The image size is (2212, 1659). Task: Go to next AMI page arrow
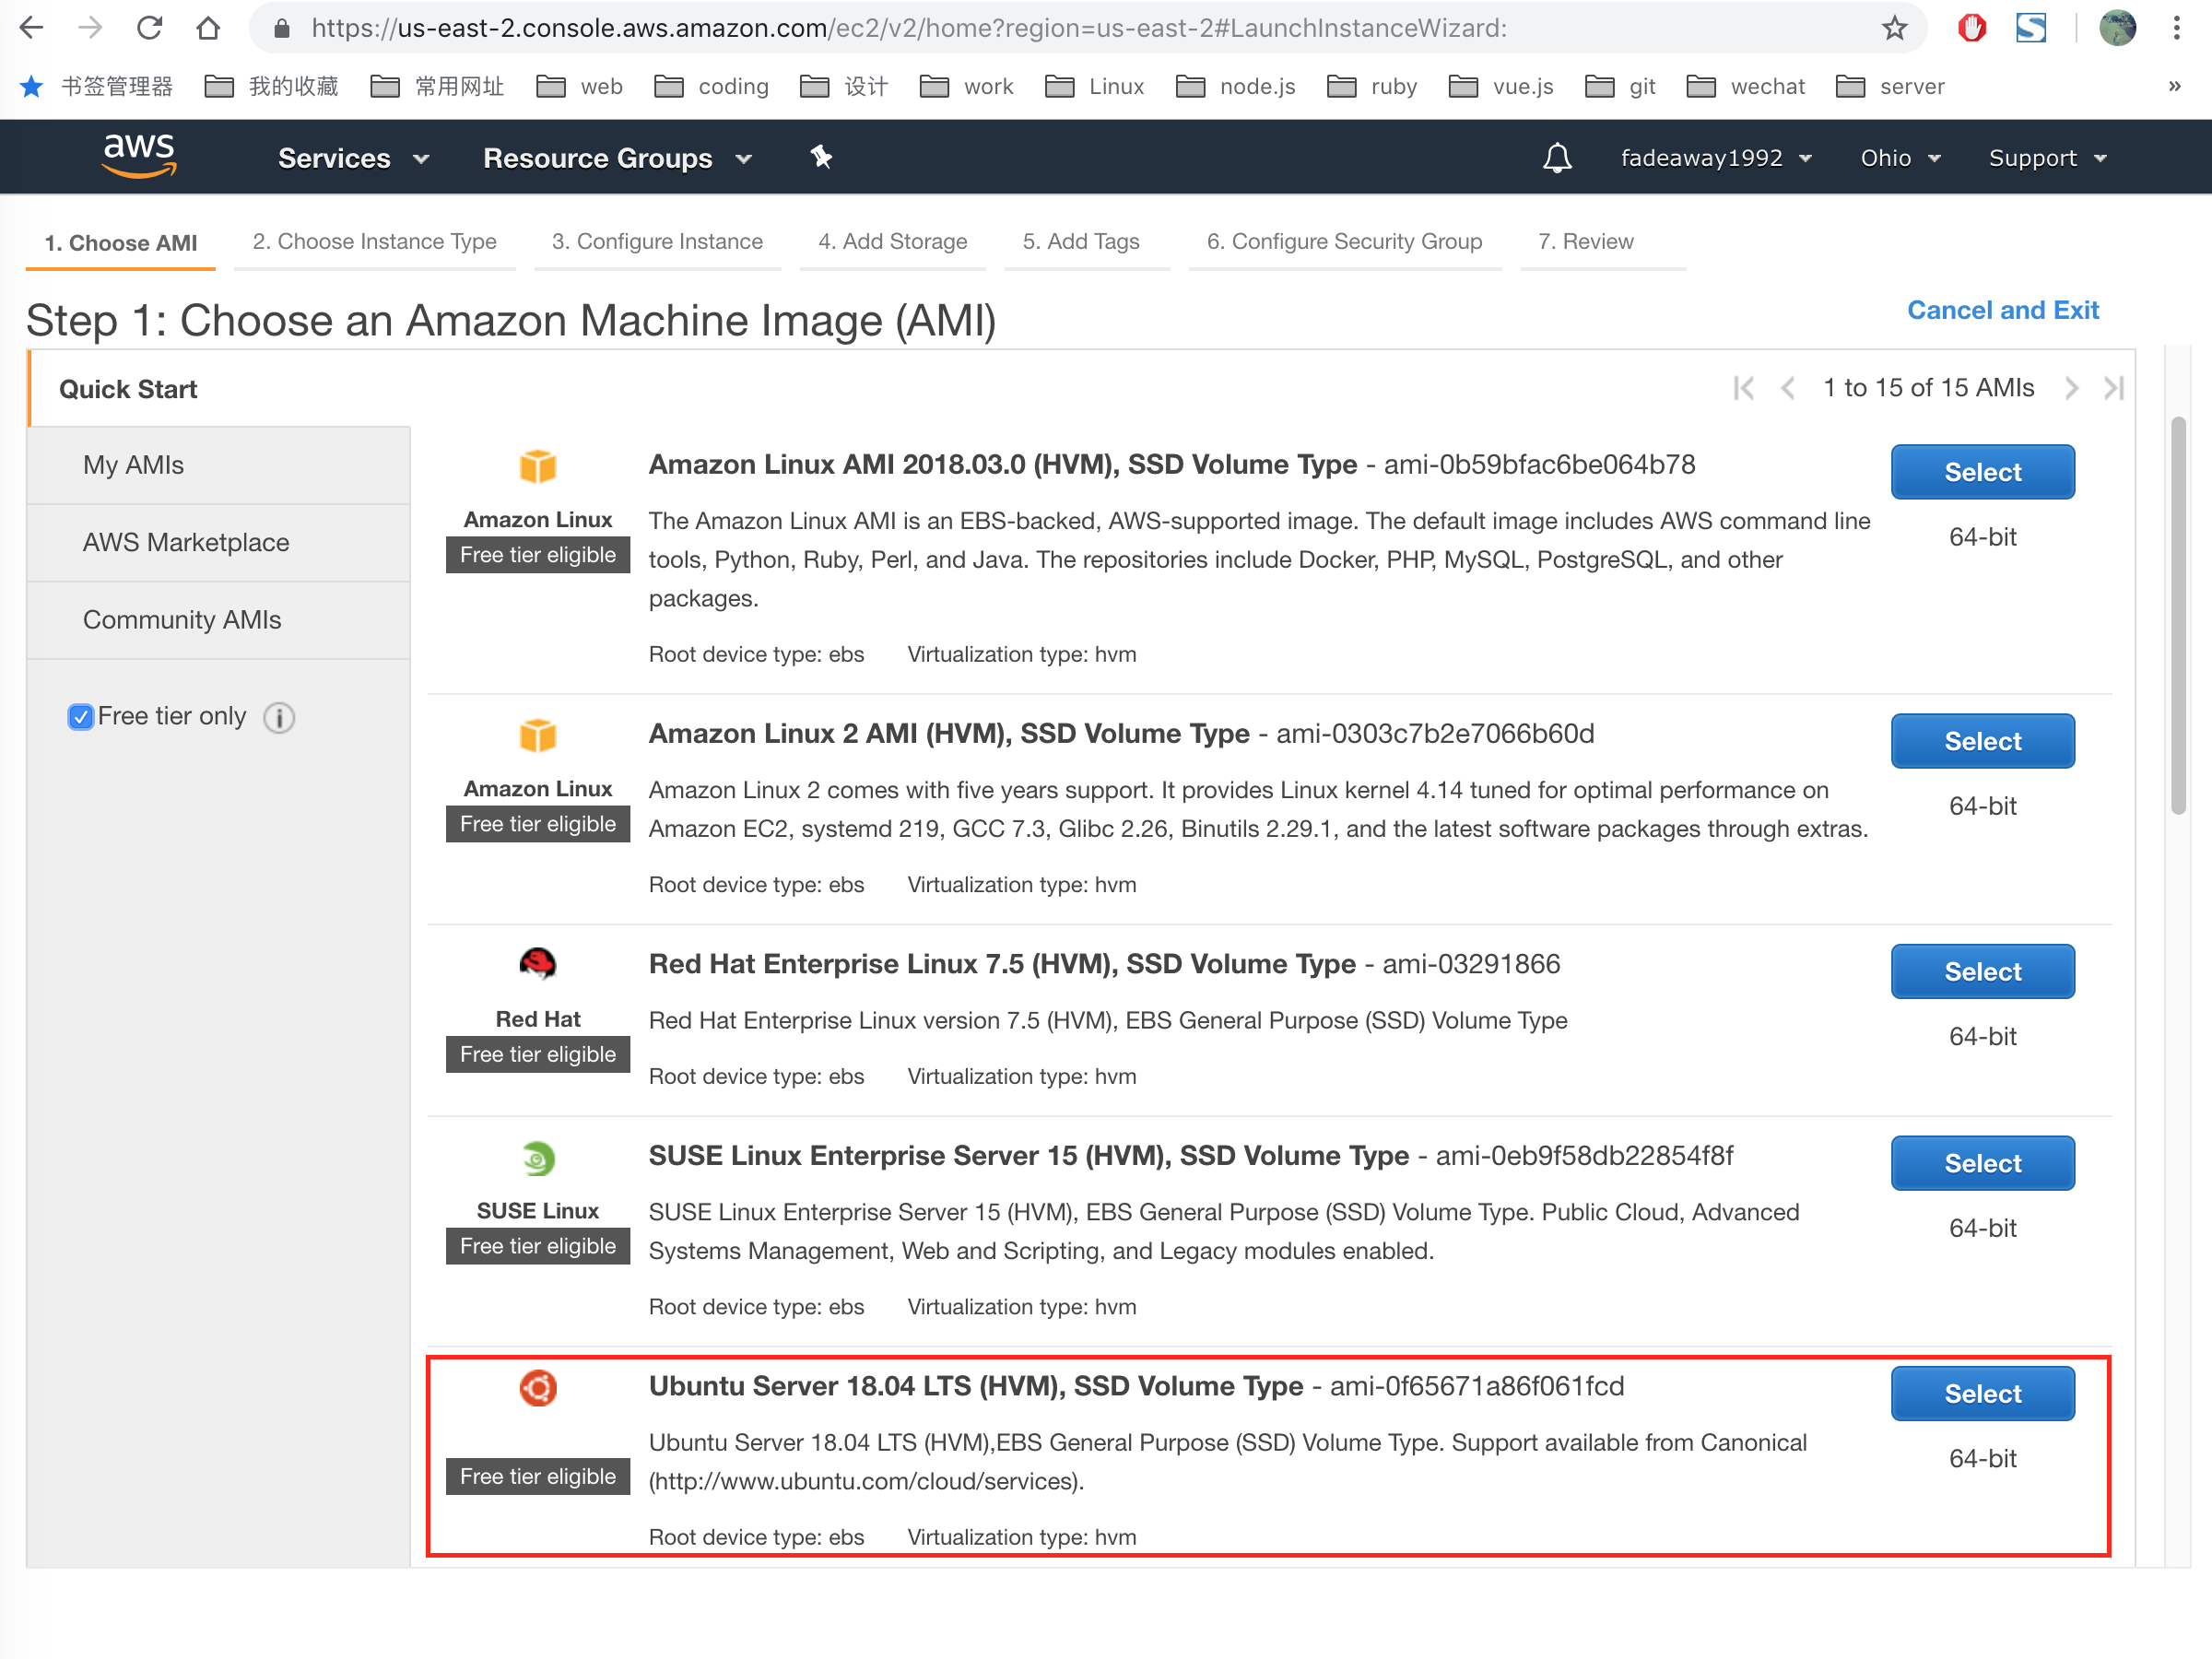pyautogui.click(x=2071, y=388)
